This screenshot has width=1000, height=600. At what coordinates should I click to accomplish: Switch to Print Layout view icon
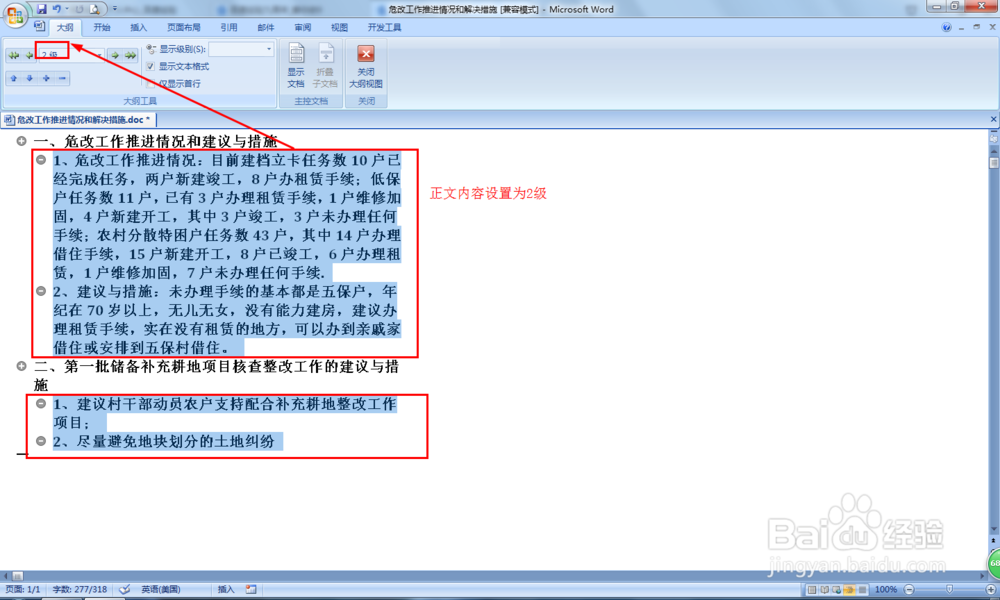click(x=812, y=589)
